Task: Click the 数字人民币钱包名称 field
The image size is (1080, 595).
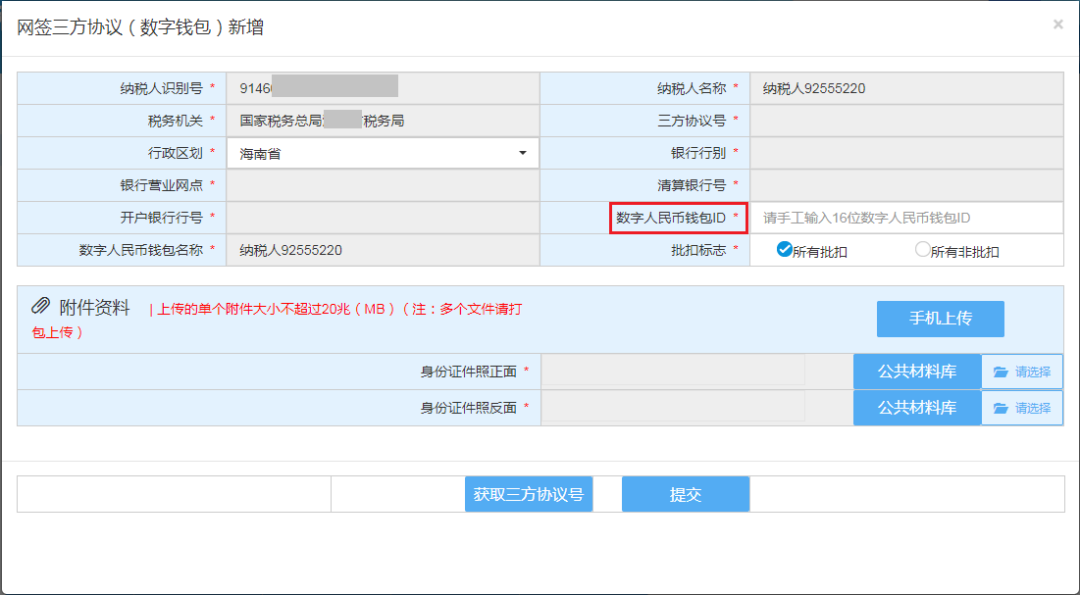Action: pyautogui.click(x=383, y=250)
